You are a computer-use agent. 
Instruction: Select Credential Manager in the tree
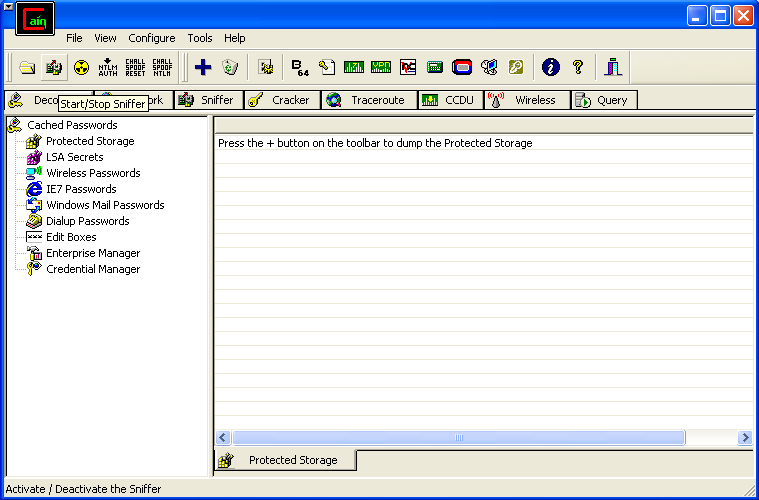click(x=93, y=269)
